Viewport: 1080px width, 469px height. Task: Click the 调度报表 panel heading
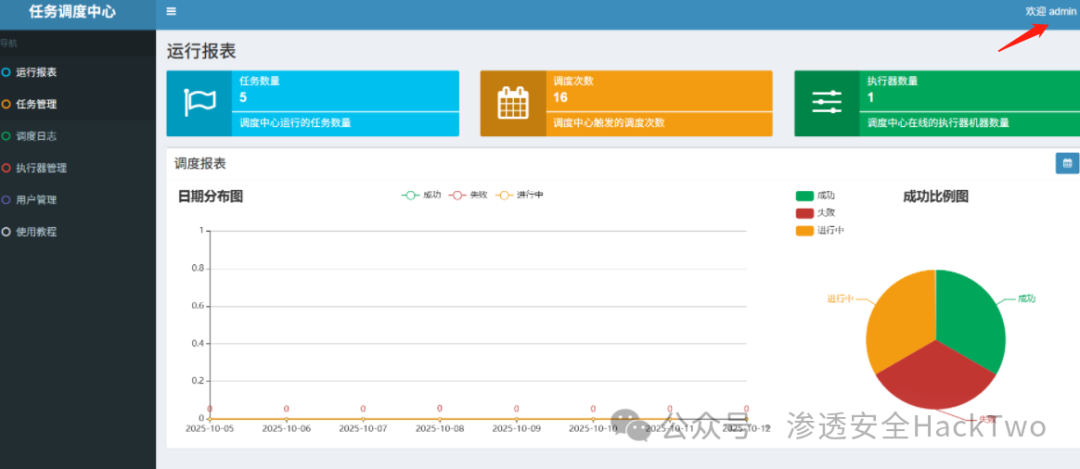pyautogui.click(x=200, y=164)
